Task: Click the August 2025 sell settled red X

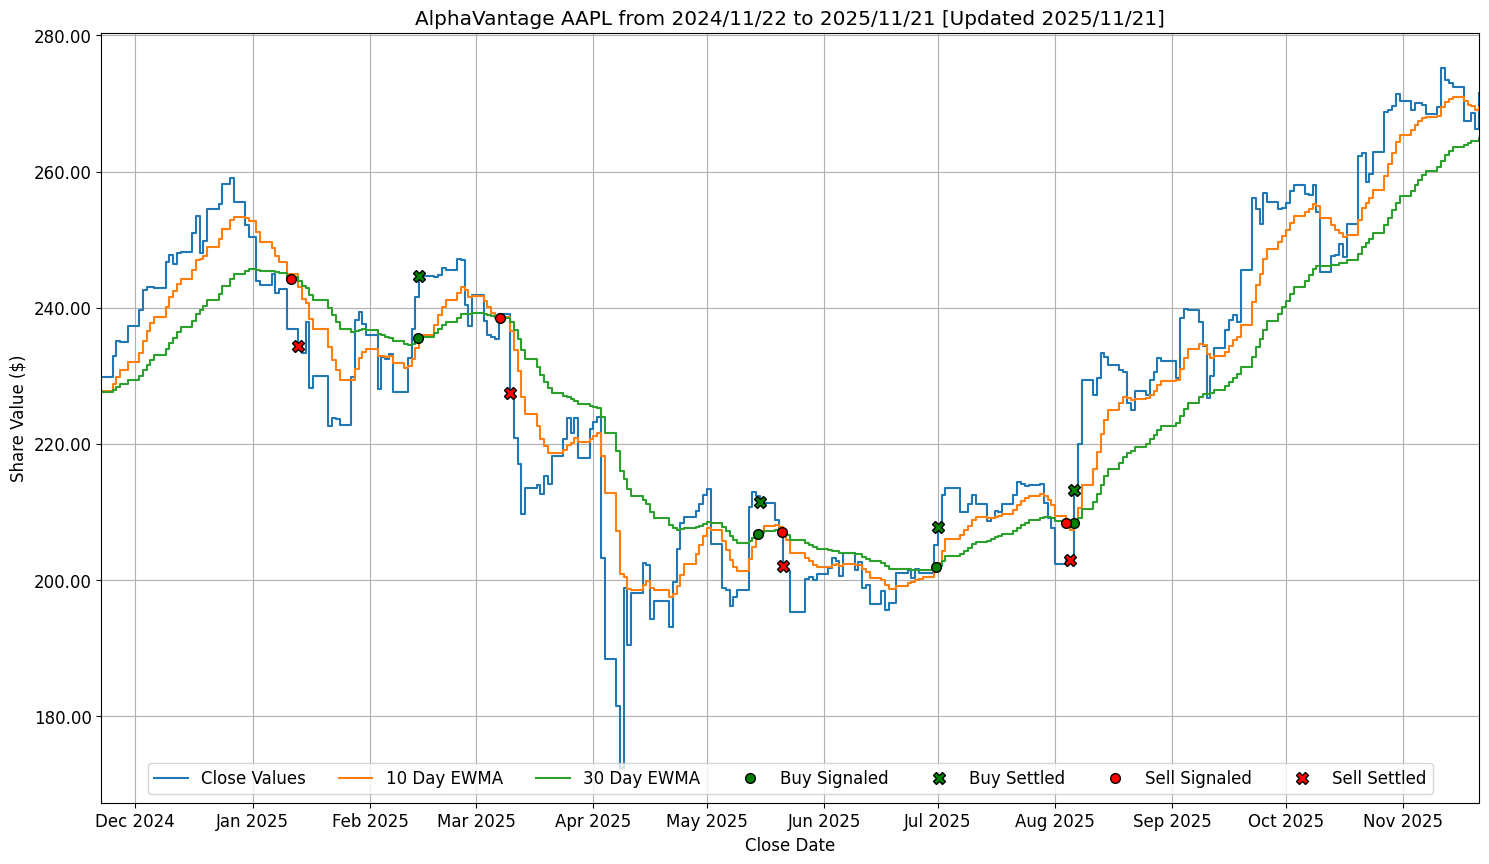Action: tap(1070, 560)
